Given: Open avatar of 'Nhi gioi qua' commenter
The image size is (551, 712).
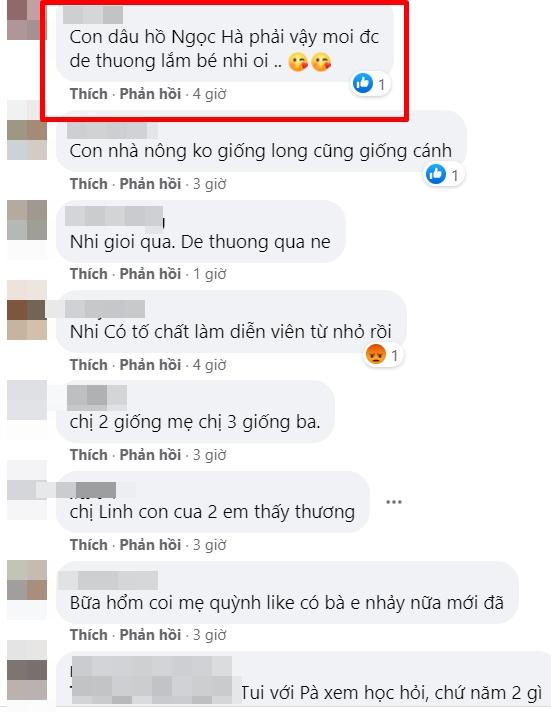Looking at the screenshot, I should tap(27, 220).
